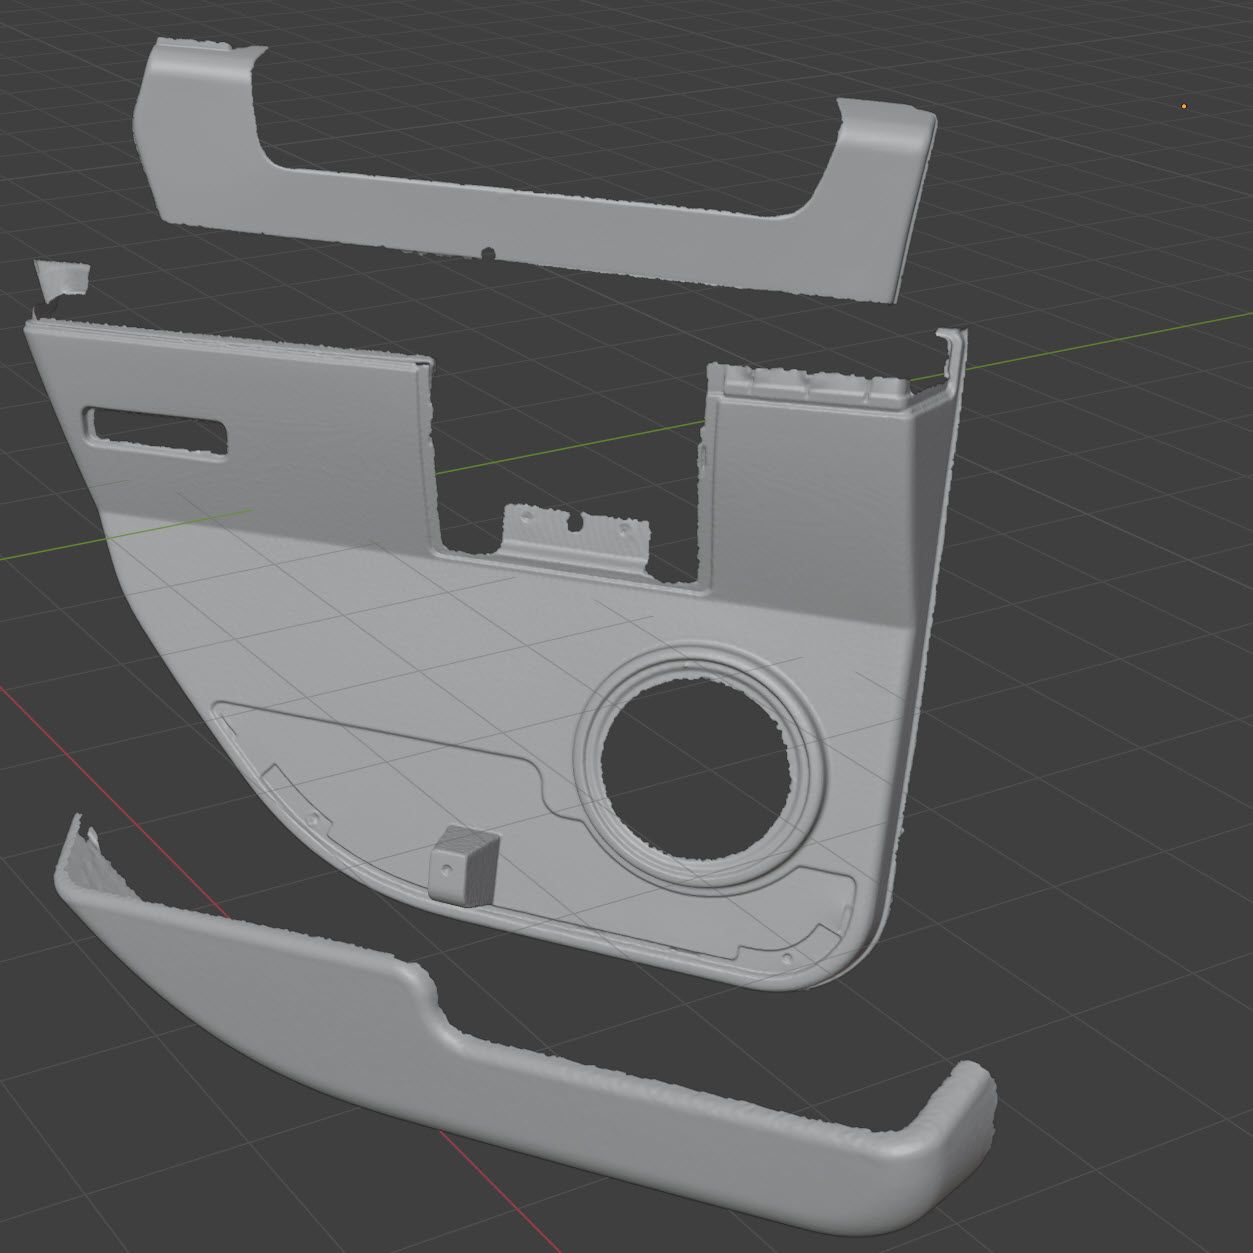
Task: Click the small cube on the door panel
Action: click(x=462, y=865)
